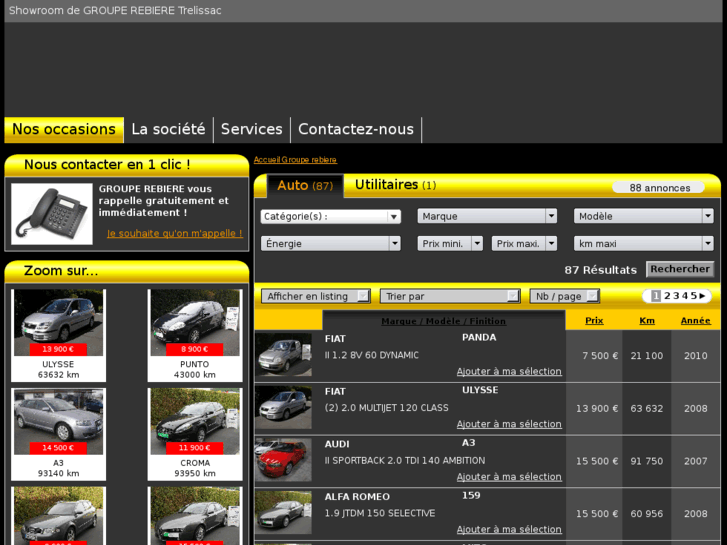
Task: Expand the Catégorie(s) dropdown
Action: click(330, 216)
